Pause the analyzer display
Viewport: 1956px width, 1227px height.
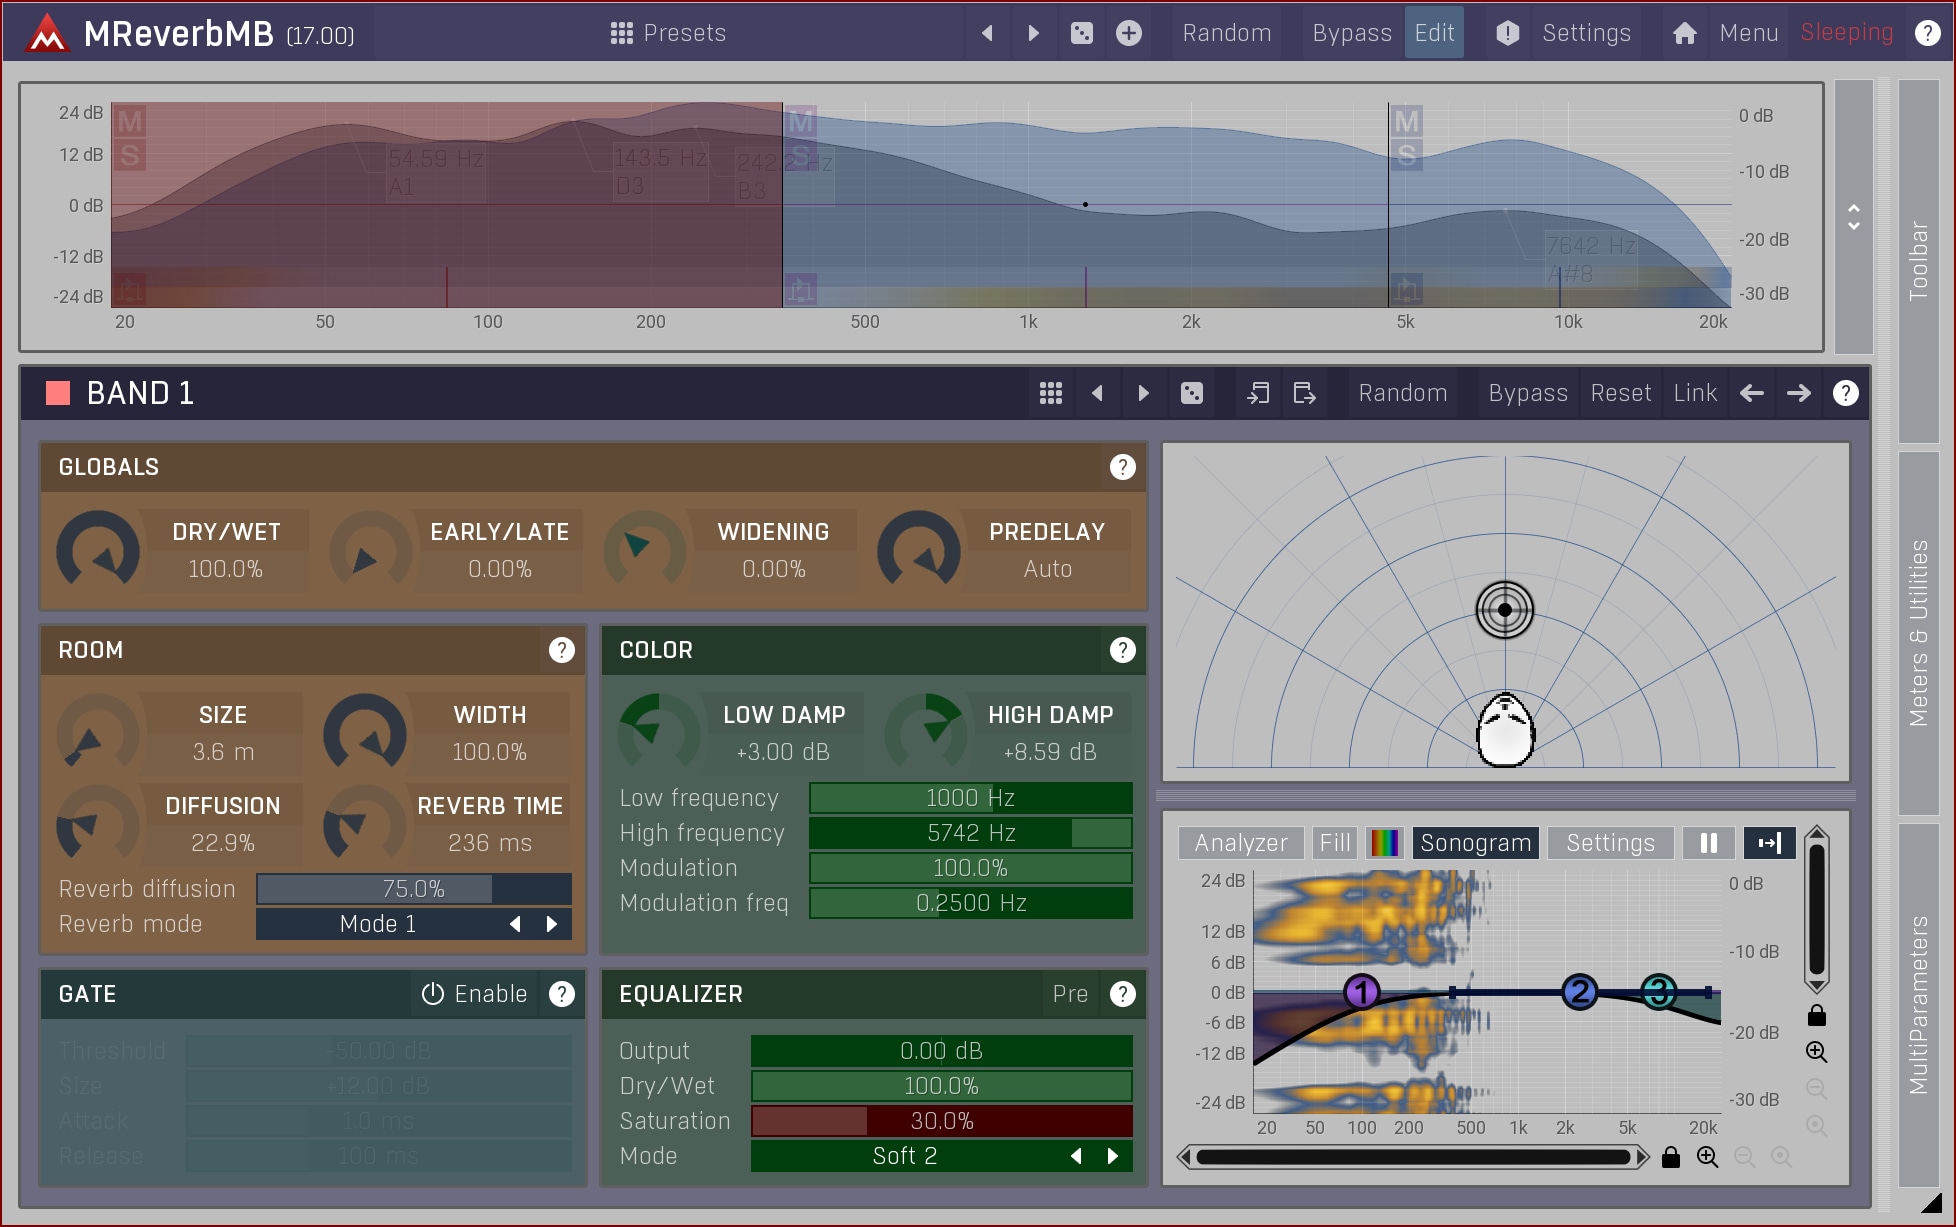(x=1708, y=843)
